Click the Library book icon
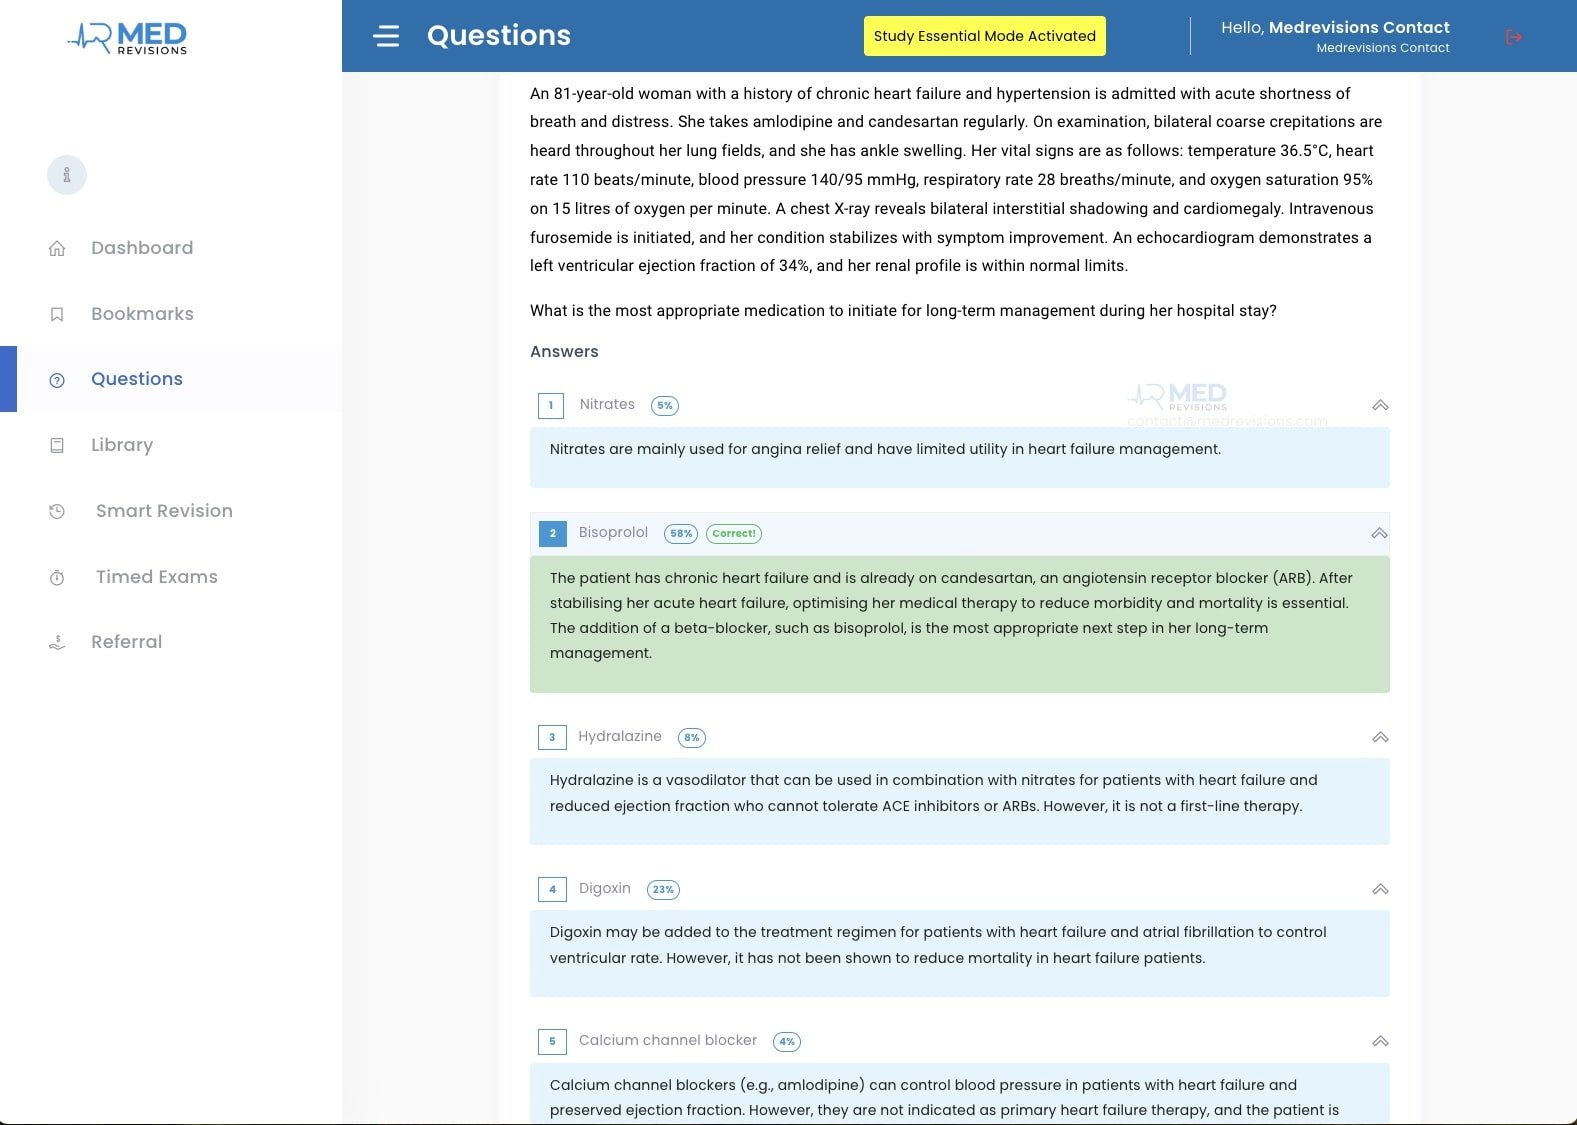 coord(57,445)
